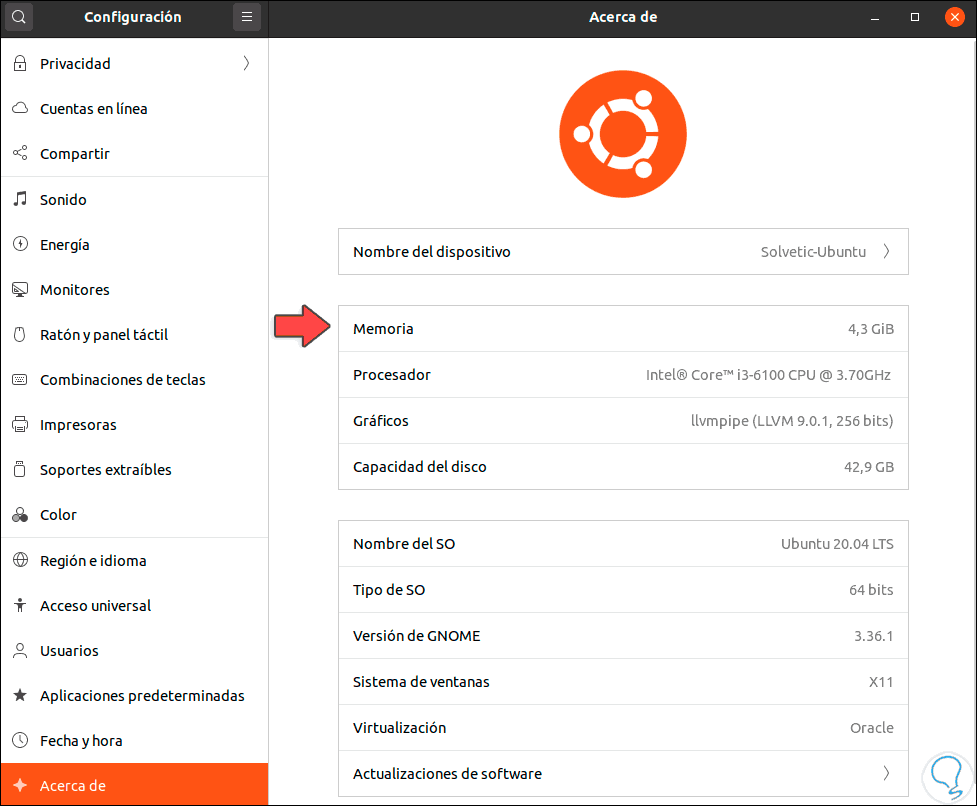
Task: Select Acceso universal
Action: (x=135, y=605)
